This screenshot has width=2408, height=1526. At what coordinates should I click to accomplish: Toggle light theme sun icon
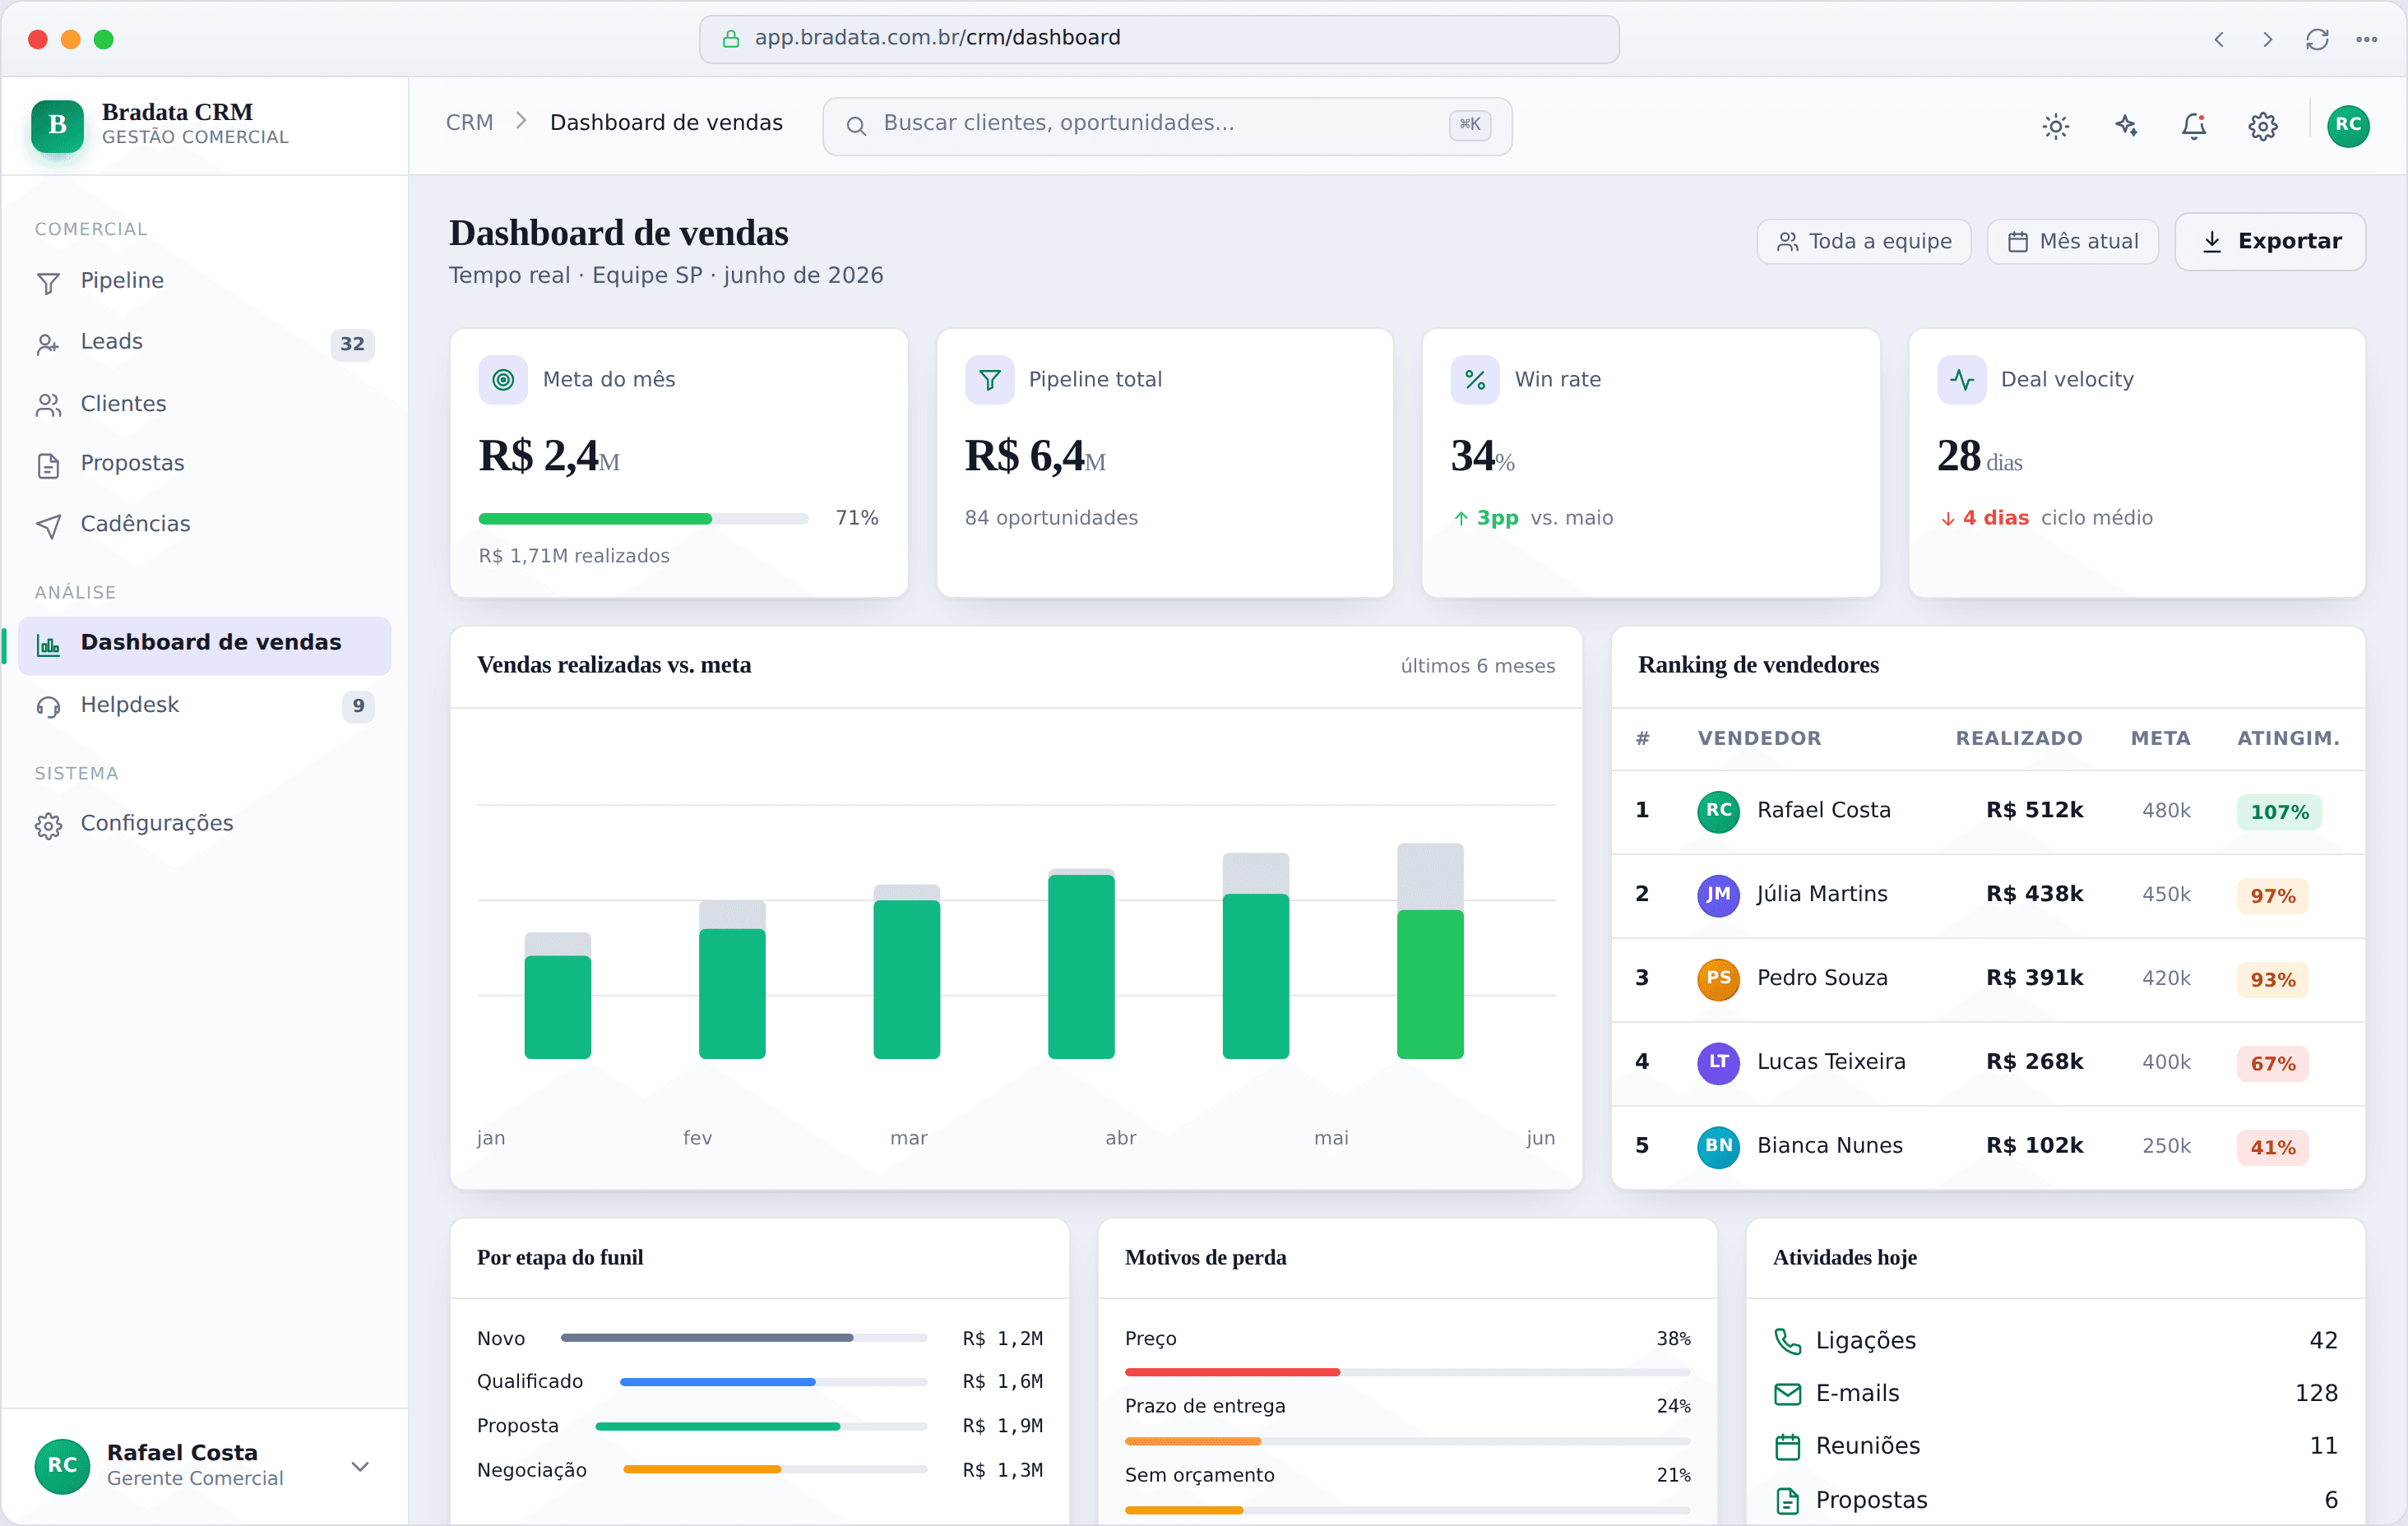pos(2056,125)
